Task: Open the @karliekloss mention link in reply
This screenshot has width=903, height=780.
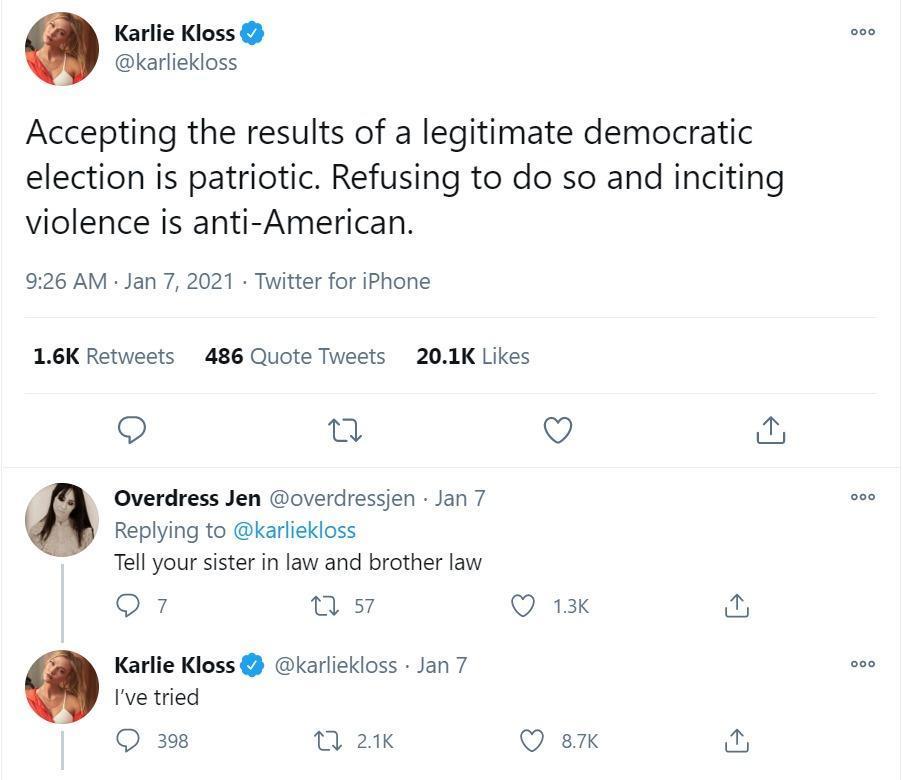Action: point(294,530)
